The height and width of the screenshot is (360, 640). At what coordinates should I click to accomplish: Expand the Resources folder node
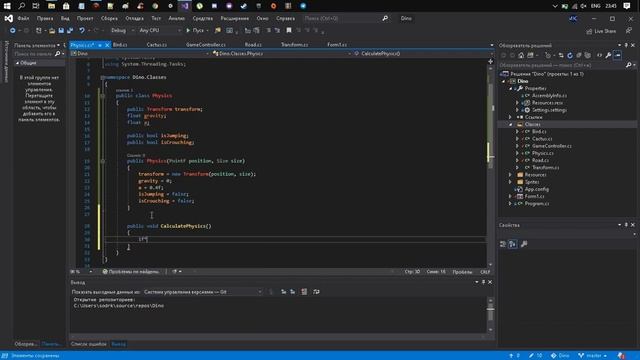[511, 175]
